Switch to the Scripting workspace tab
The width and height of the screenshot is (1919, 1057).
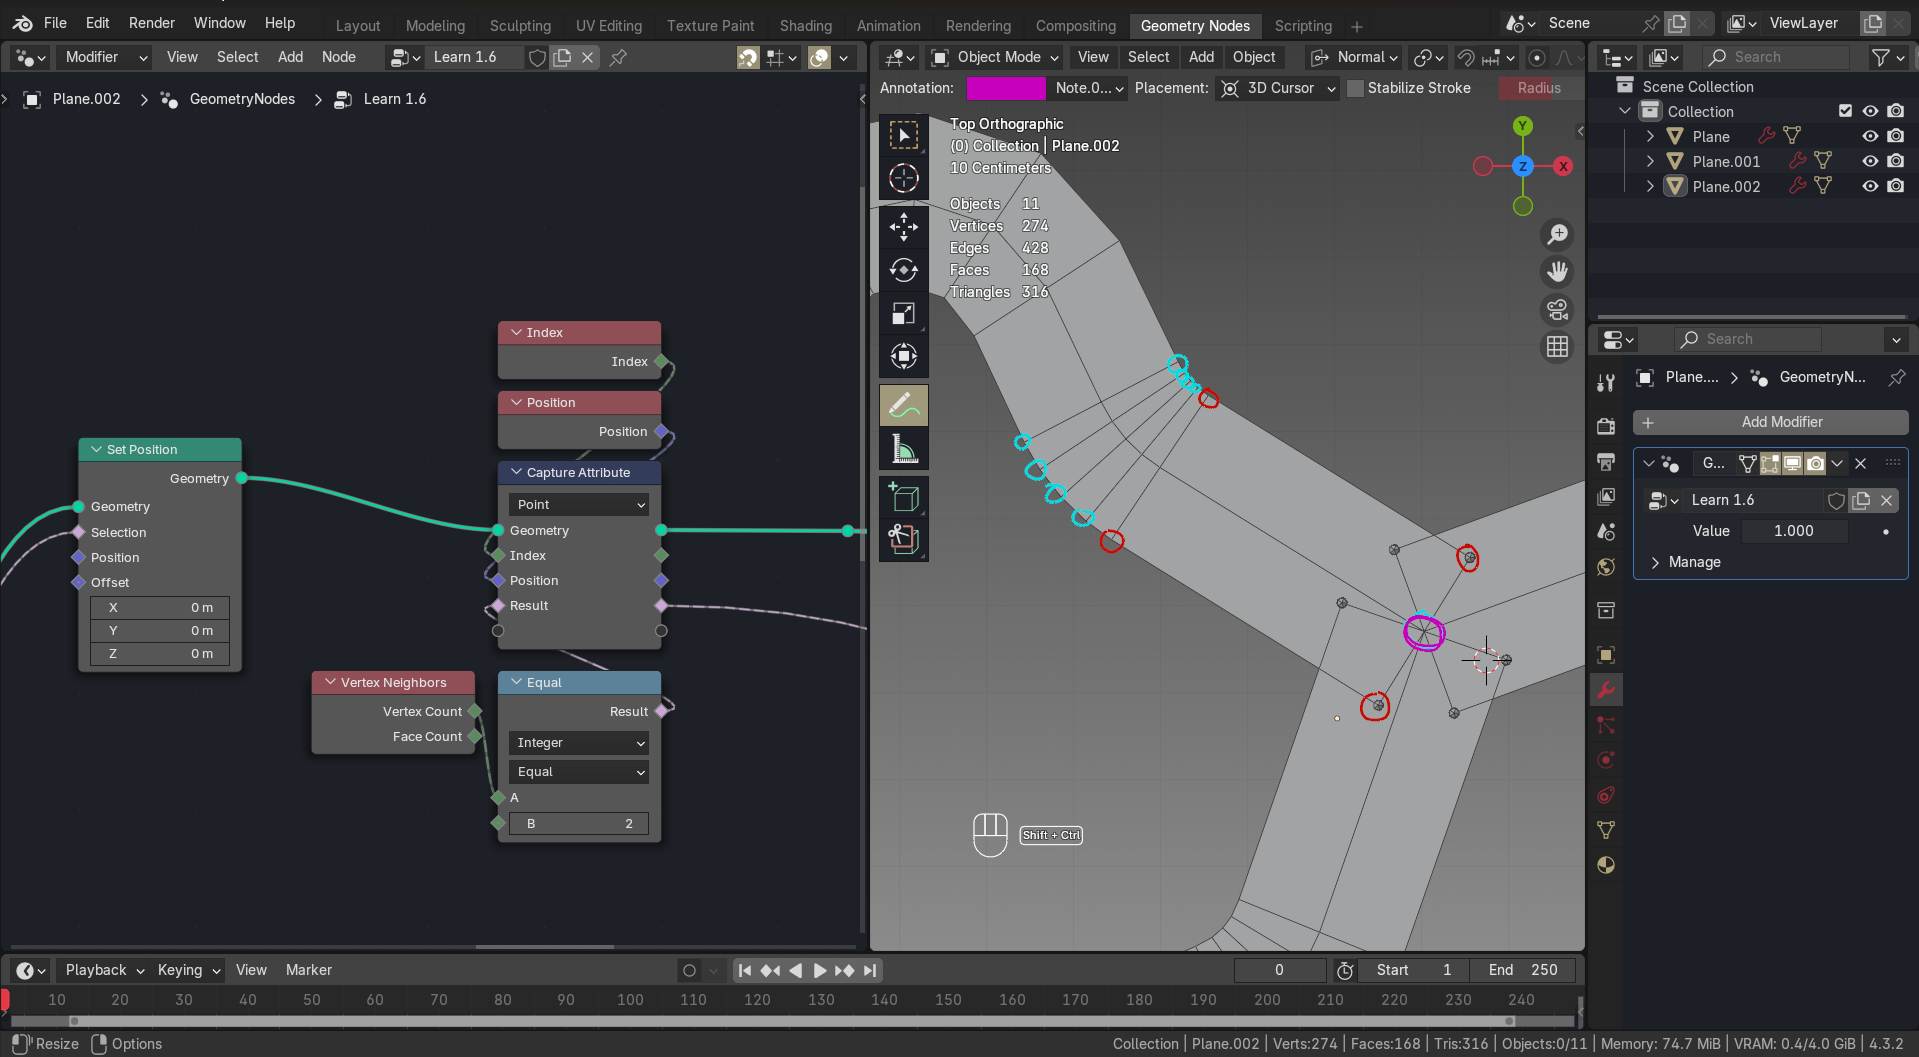[x=1302, y=26]
